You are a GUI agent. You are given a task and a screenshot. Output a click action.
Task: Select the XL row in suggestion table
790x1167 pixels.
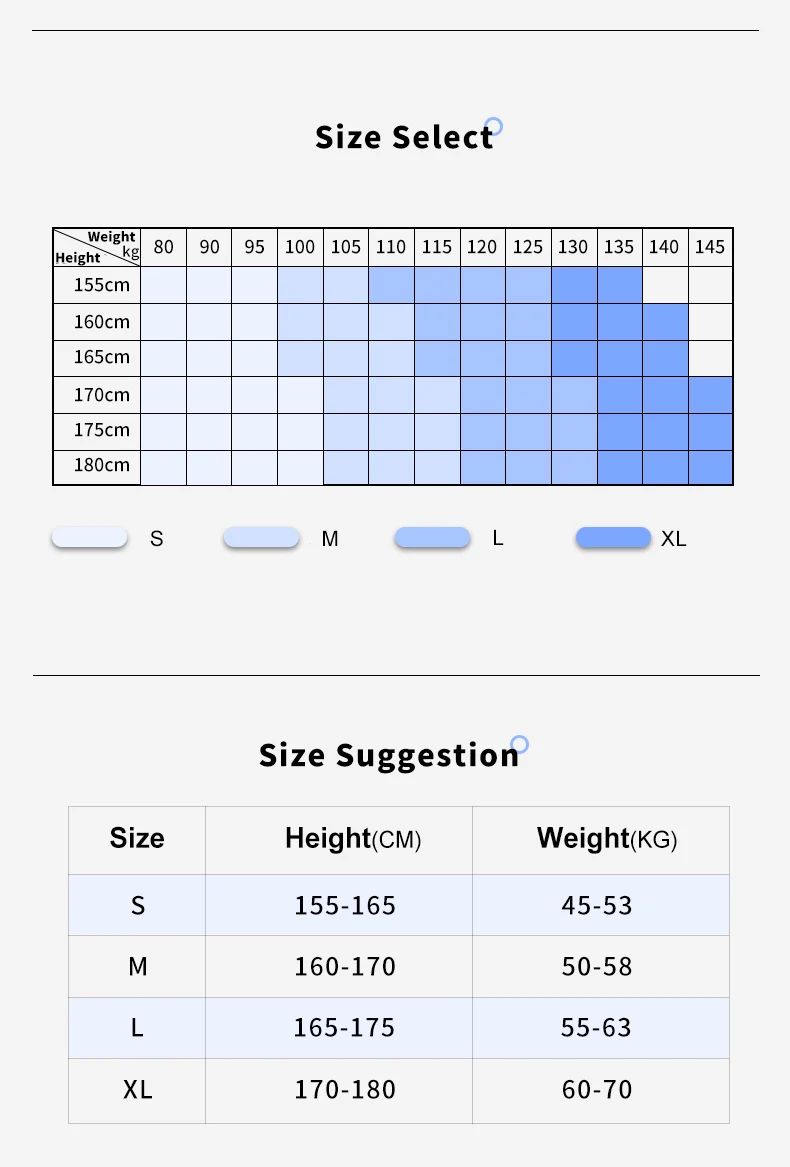(x=399, y=1090)
